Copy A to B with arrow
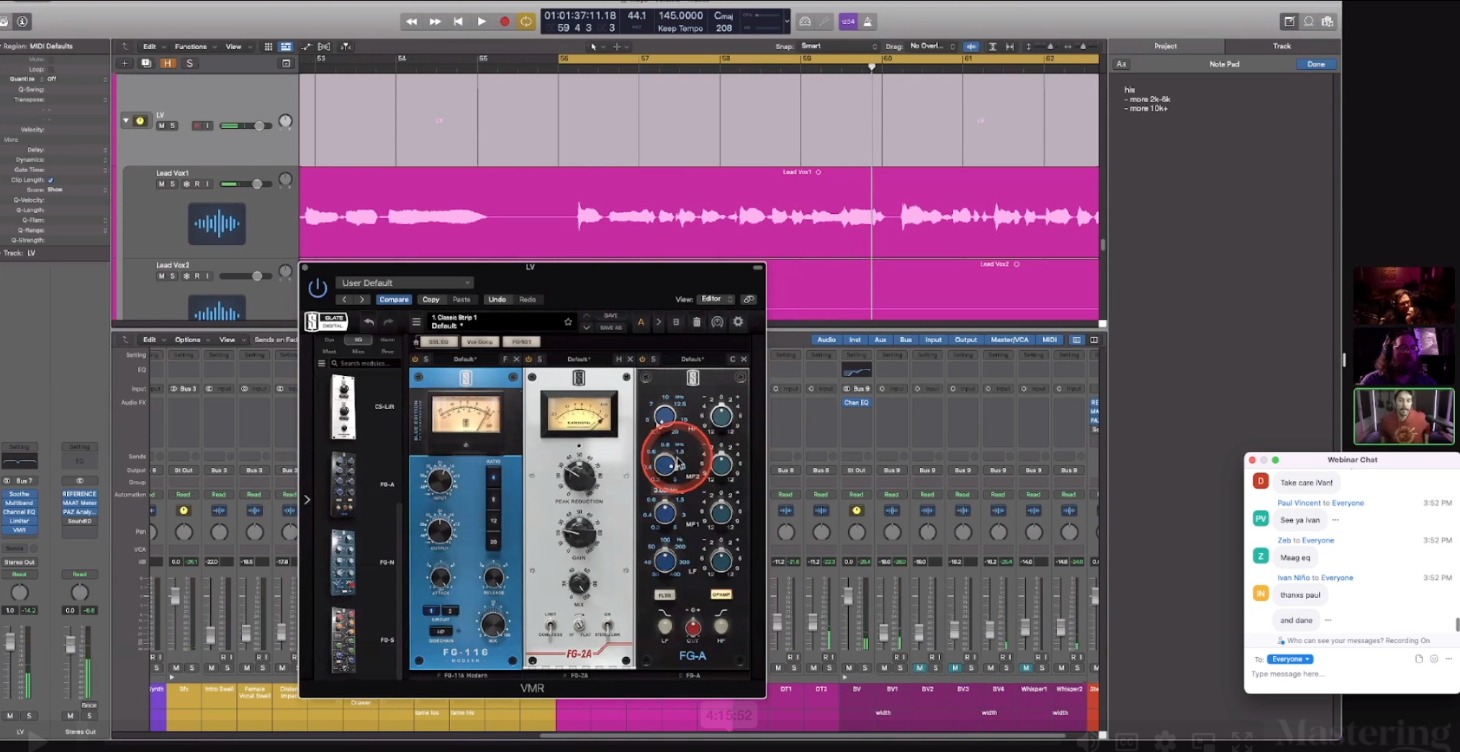Viewport: 1460px width, 752px height. [658, 322]
